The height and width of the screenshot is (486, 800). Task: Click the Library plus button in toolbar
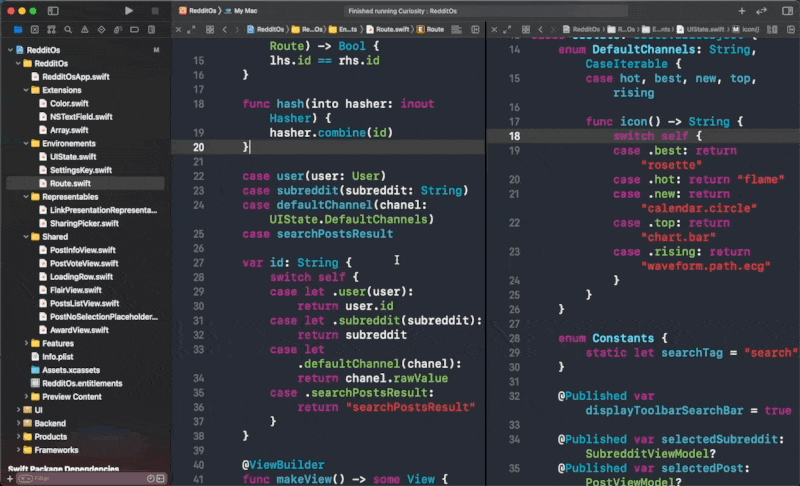coord(741,10)
